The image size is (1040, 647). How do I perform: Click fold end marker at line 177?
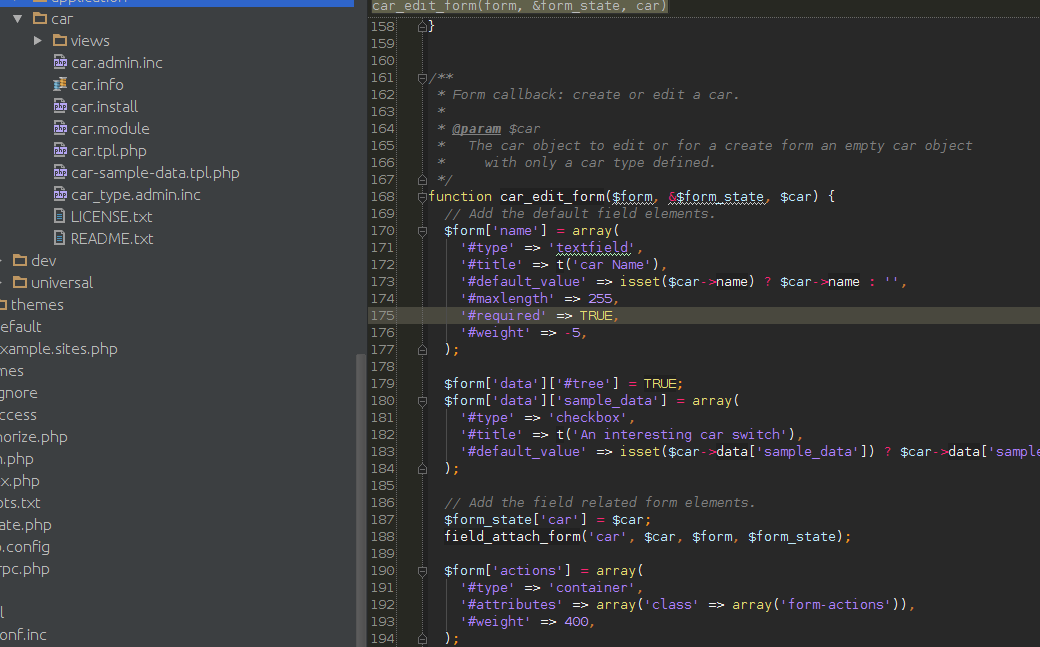[422, 349]
